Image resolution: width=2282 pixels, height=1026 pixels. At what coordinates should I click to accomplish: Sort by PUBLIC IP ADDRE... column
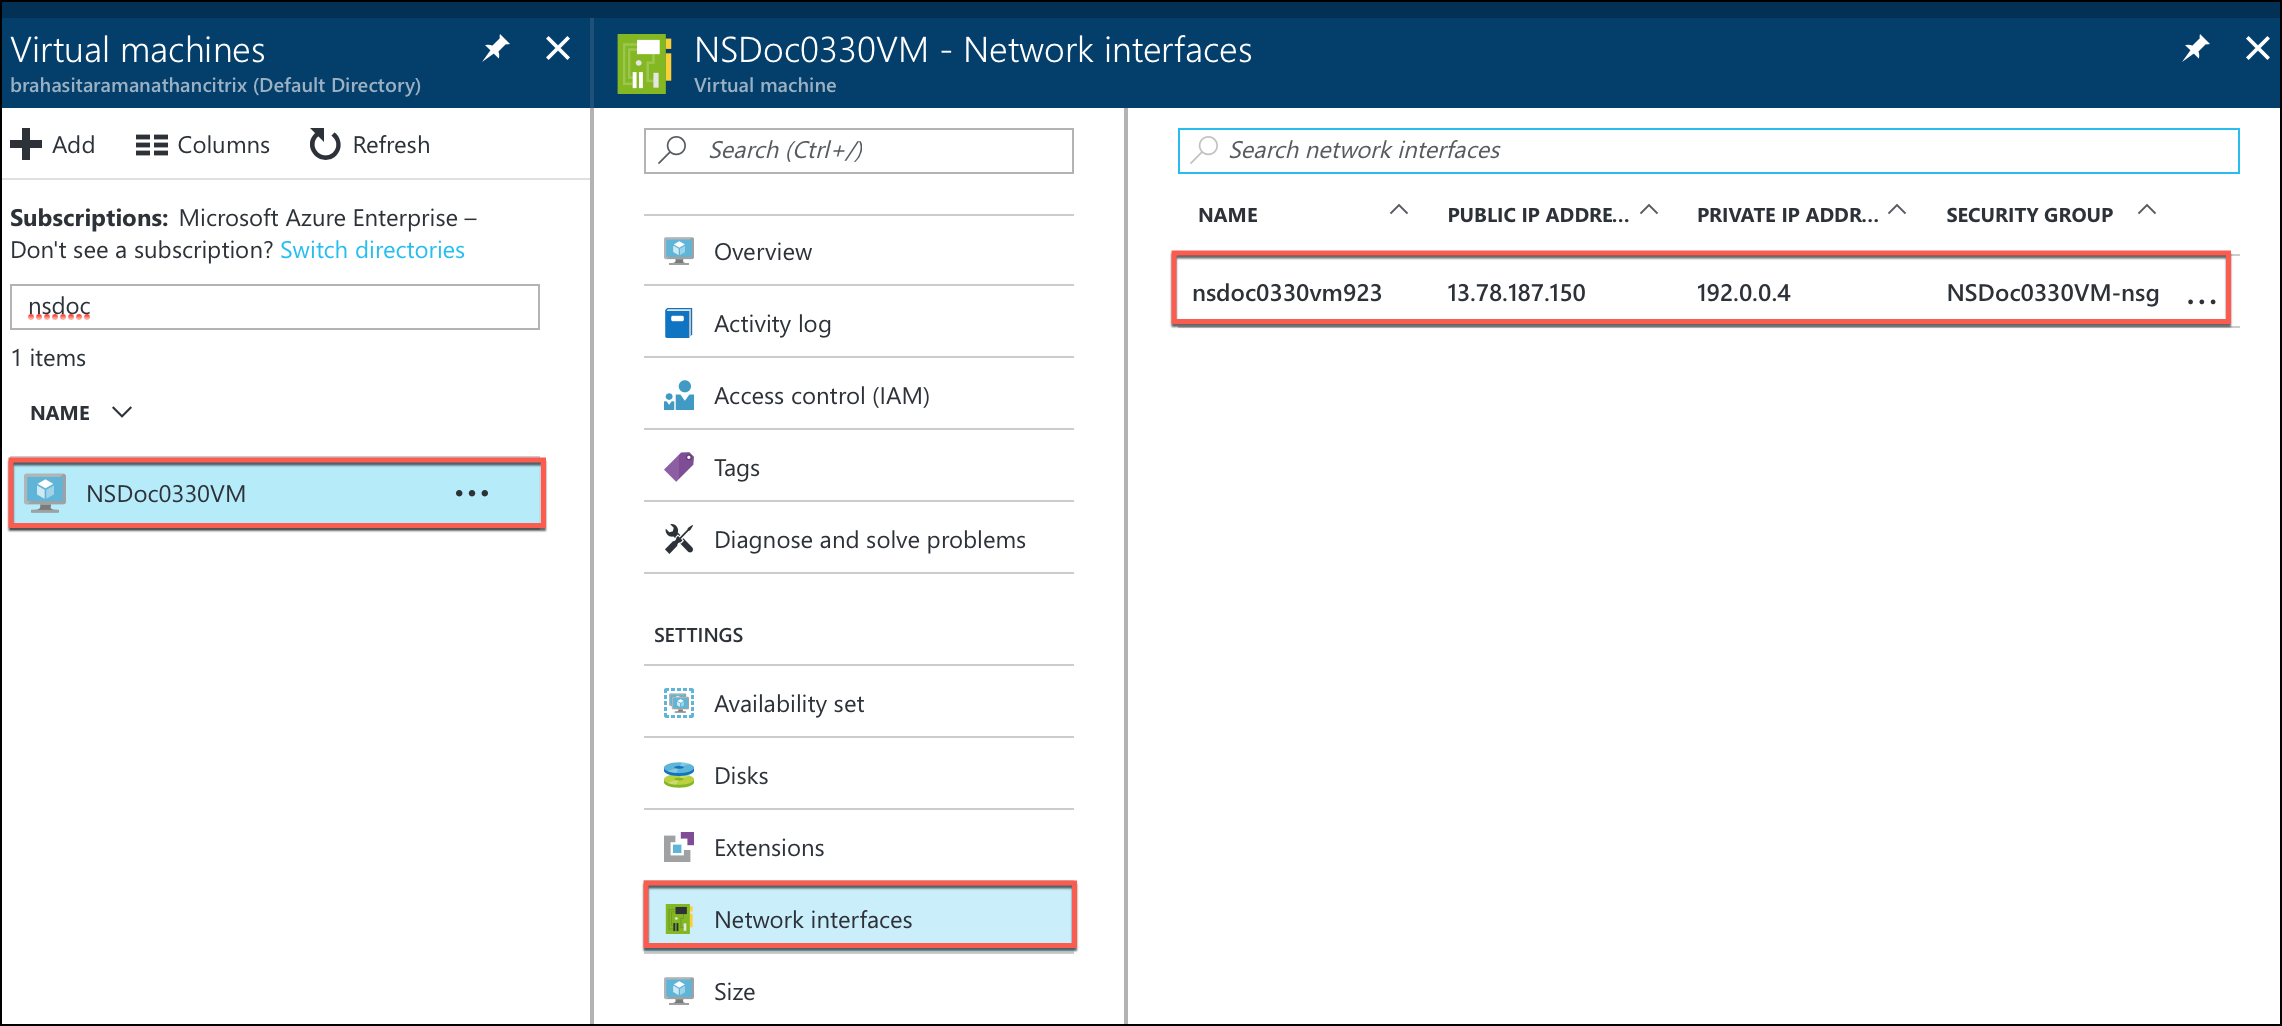click(x=1538, y=215)
